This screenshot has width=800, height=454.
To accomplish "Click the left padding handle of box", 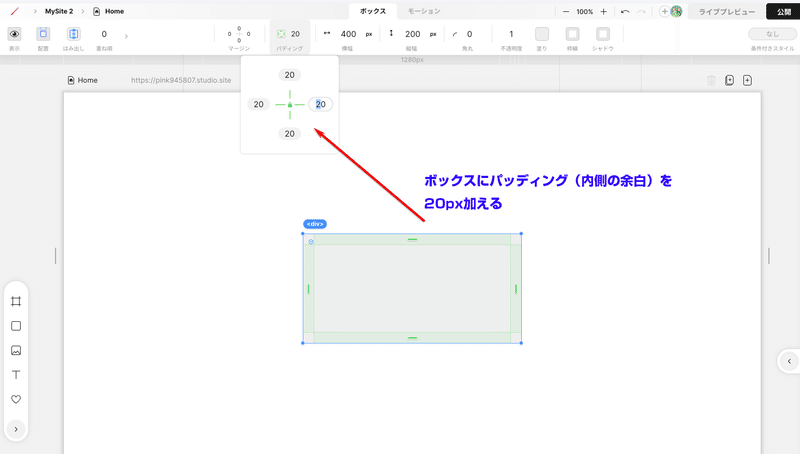I will pyautogui.click(x=308, y=289).
